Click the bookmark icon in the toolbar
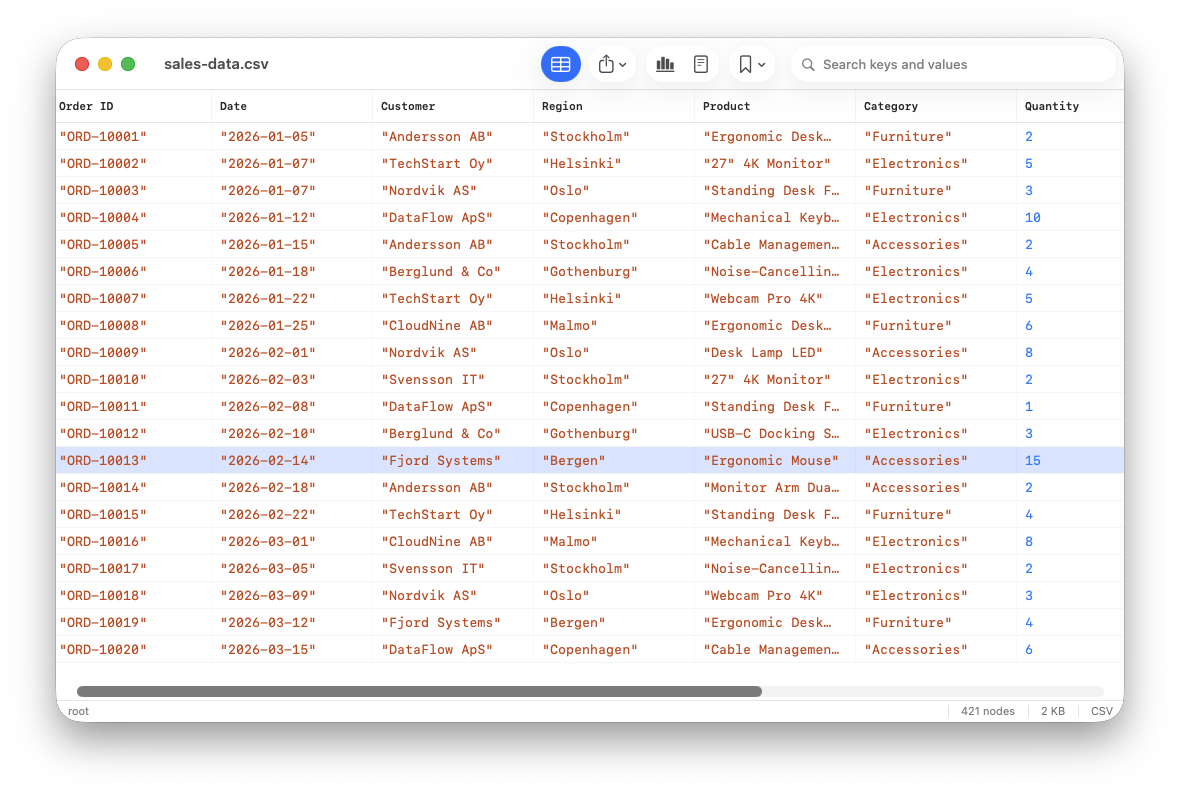1180x796 pixels. tap(745, 63)
